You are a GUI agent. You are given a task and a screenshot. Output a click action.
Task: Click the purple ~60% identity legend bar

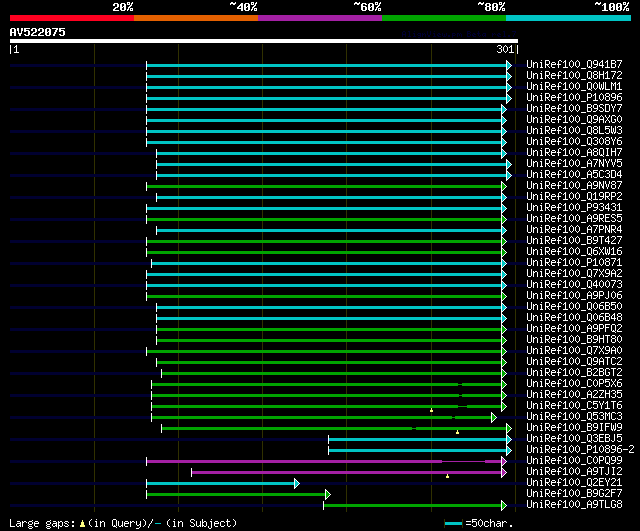click(x=320, y=18)
